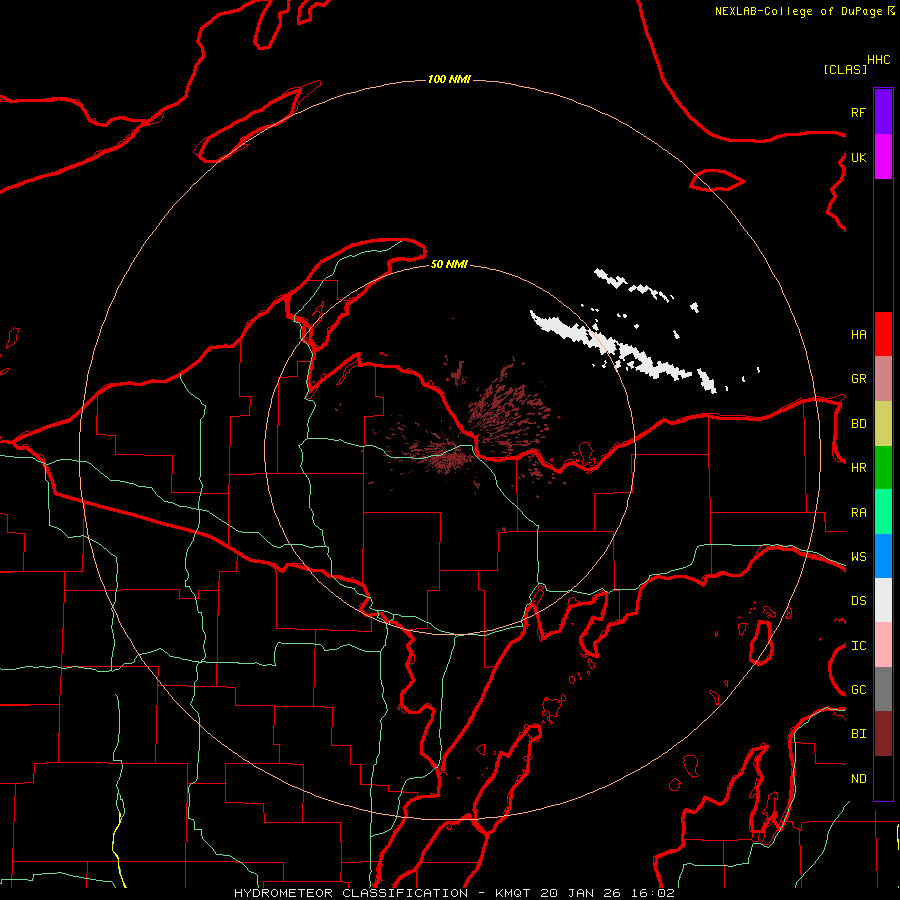Click the GC legend label

click(x=858, y=690)
